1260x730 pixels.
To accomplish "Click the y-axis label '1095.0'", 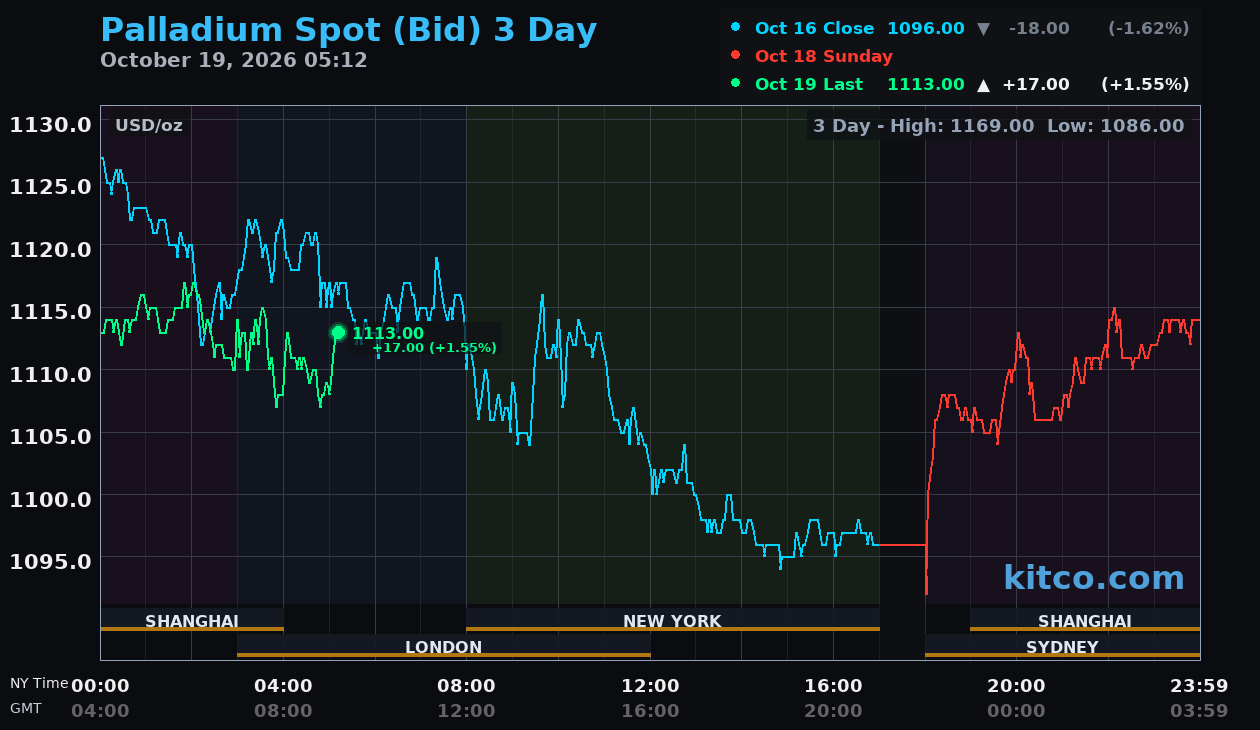I will click(x=51, y=561).
